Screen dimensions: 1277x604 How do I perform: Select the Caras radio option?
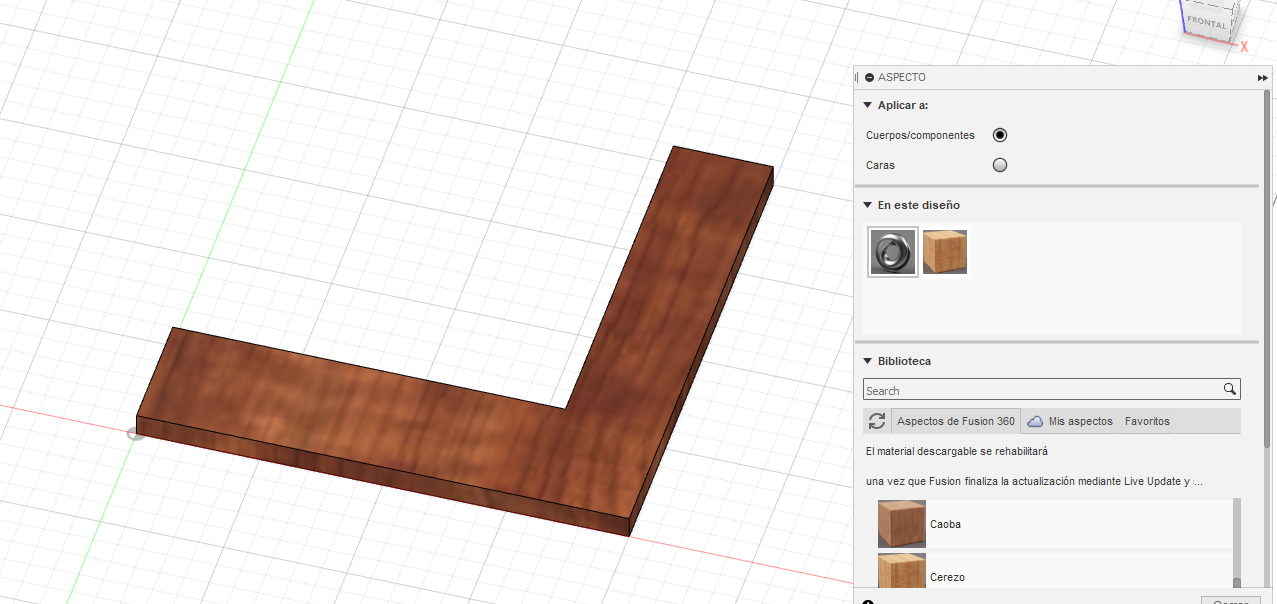[1000, 165]
